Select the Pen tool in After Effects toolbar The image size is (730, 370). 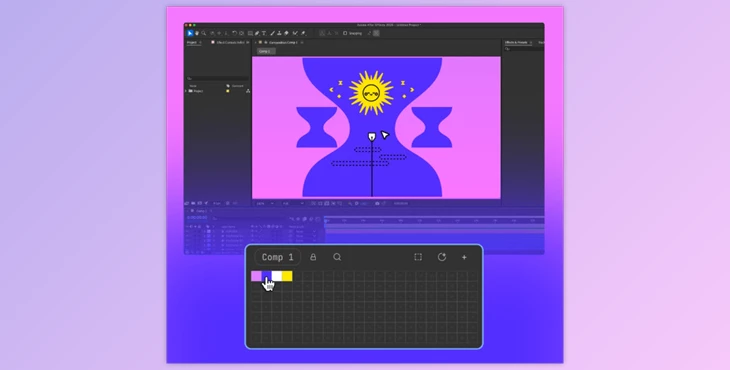coord(257,33)
